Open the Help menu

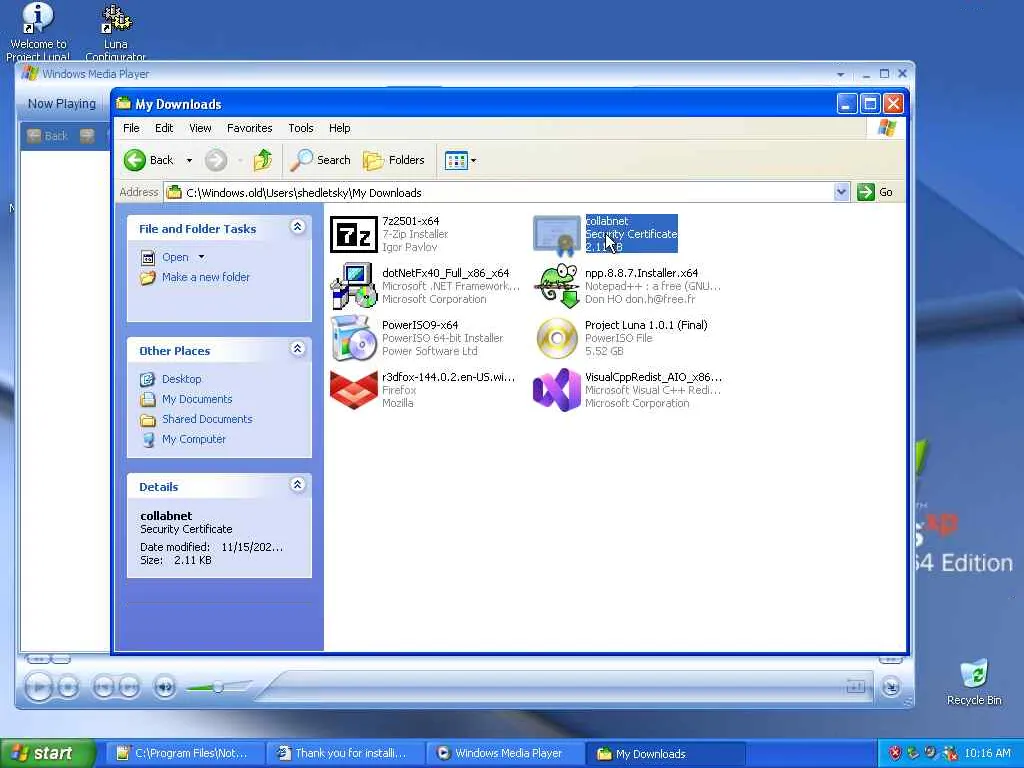340,128
